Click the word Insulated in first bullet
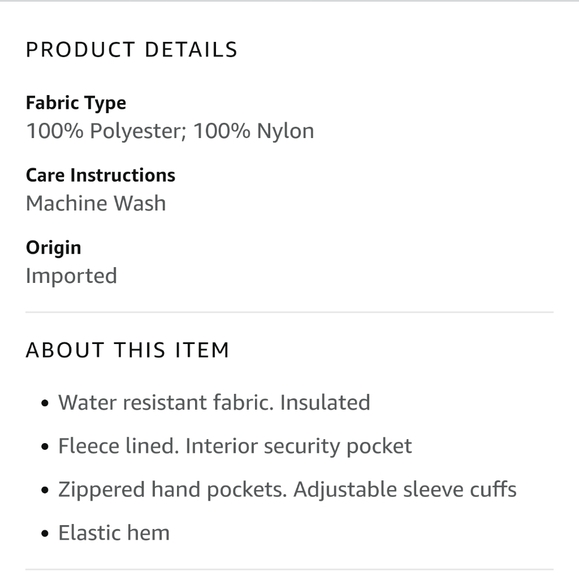Viewport: 579px width, 580px height. click(325, 402)
